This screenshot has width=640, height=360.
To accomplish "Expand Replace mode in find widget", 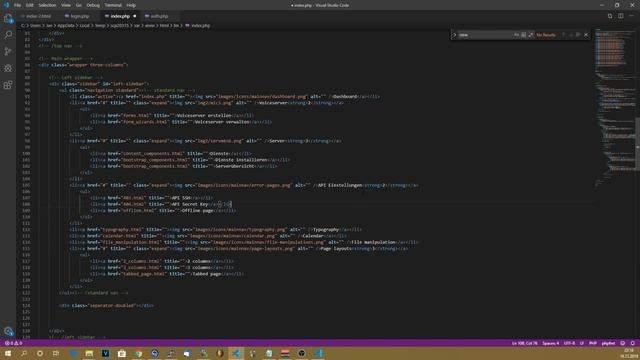I will (454, 35).
